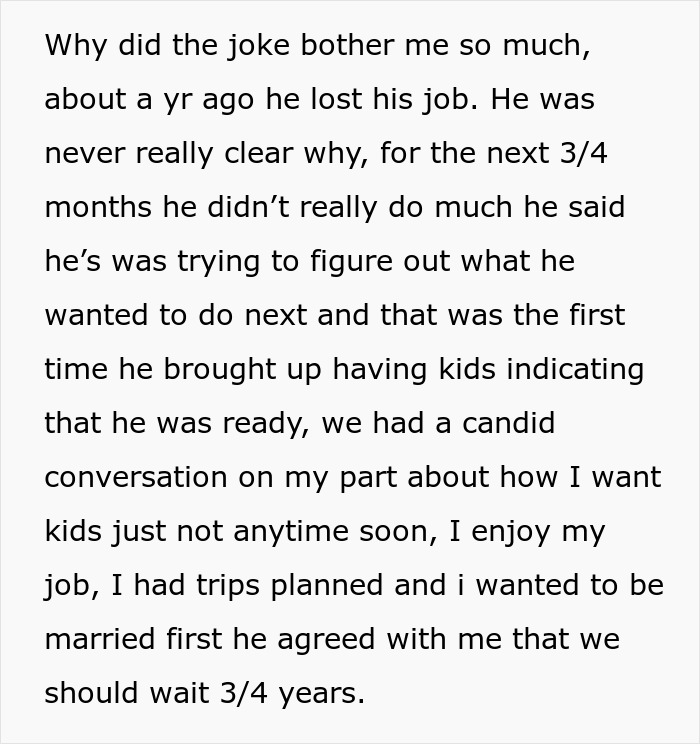Screen dimensions: 700x744
Task: Click the word "figure" in fifth line
Action: 351,262
